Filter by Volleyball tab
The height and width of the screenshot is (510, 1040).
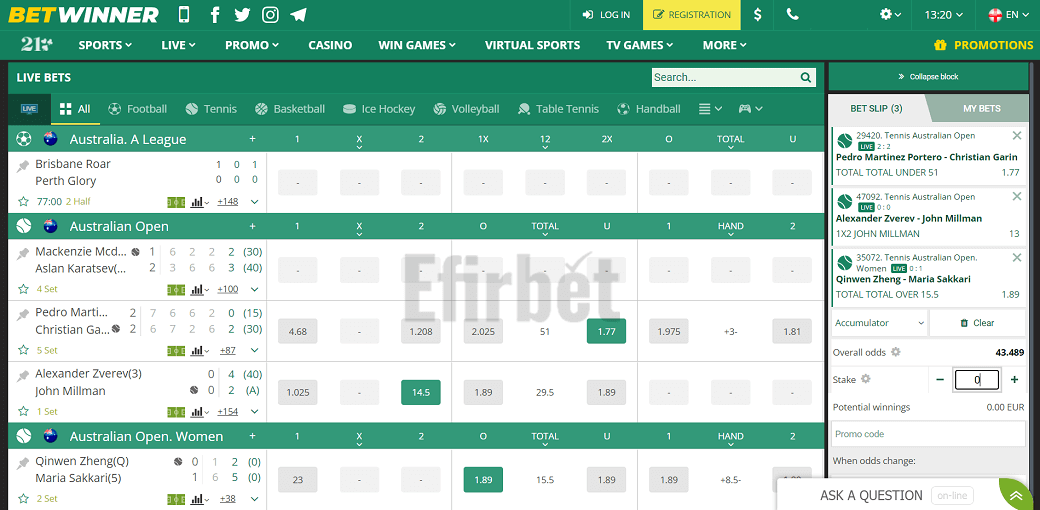click(x=466, y=109)
